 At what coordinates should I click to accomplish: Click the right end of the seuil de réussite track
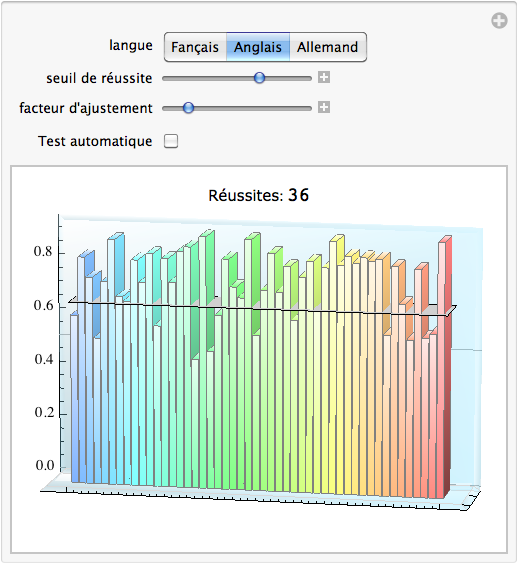coord(309,78)
